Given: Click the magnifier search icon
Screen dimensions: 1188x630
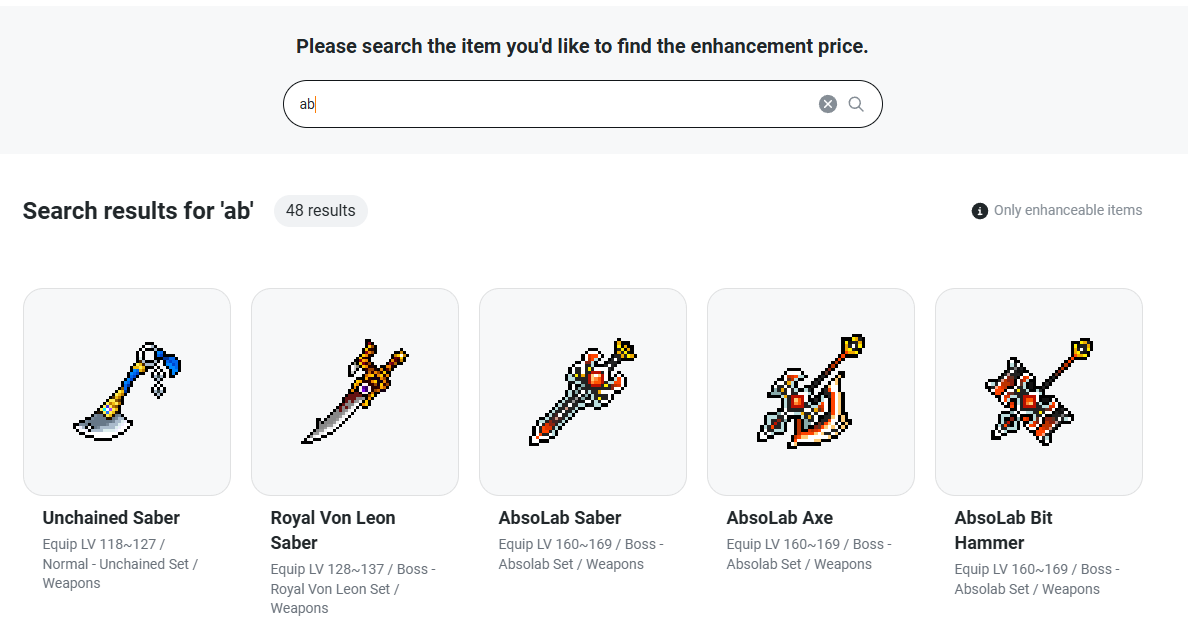Looking at the screenshot, I should coord(856,104).
